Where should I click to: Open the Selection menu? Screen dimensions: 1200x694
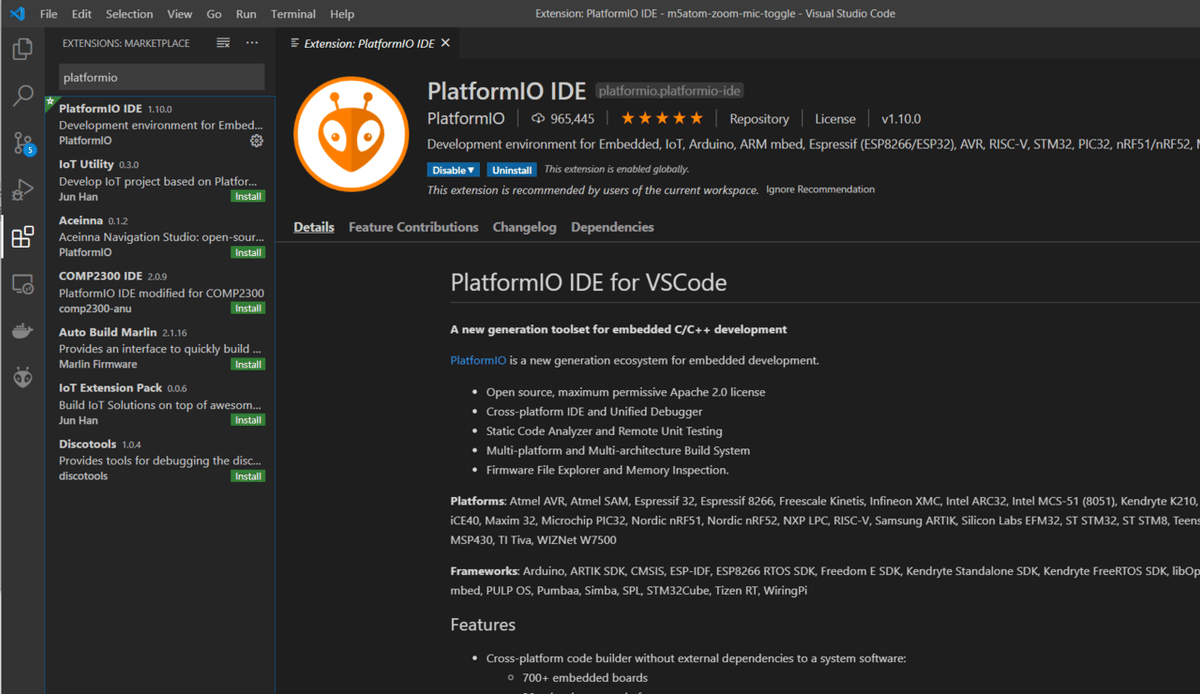pyautogui.click(x=129, y=14)
